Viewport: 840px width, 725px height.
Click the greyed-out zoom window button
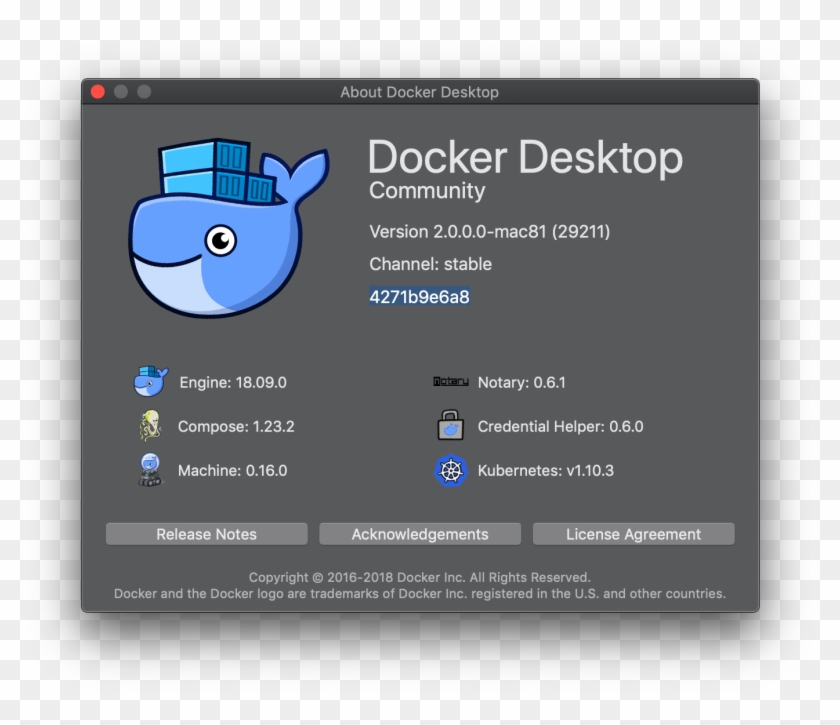coord(144,92)
